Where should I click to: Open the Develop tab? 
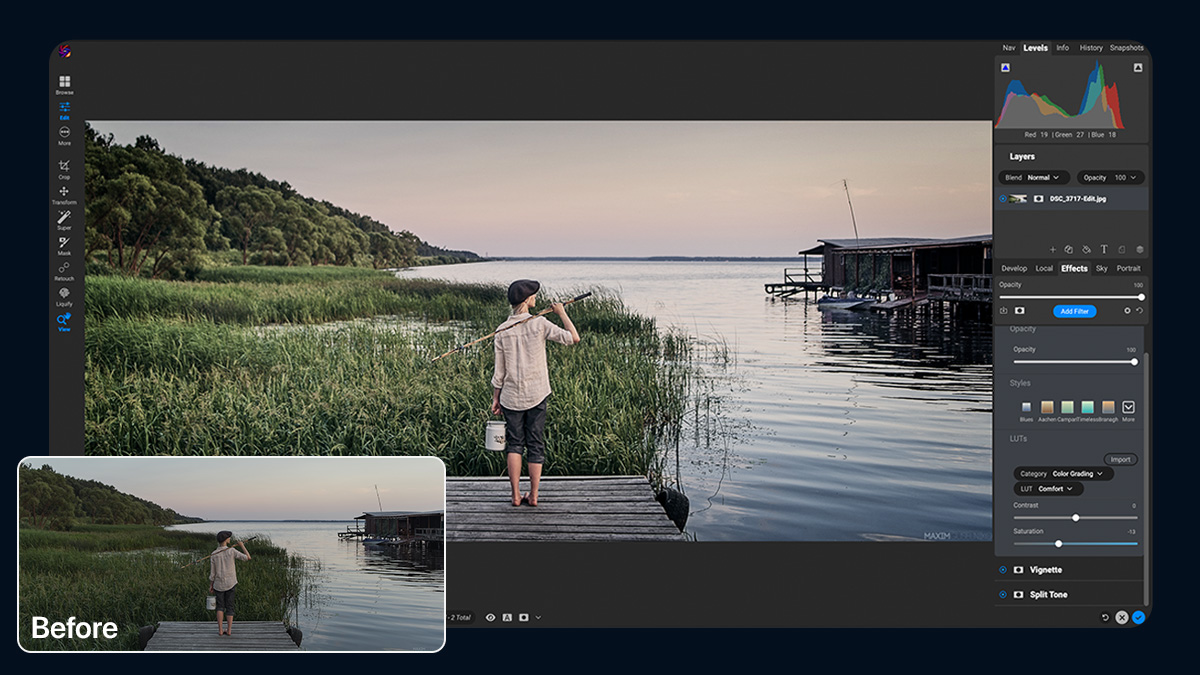(1014, 268)
